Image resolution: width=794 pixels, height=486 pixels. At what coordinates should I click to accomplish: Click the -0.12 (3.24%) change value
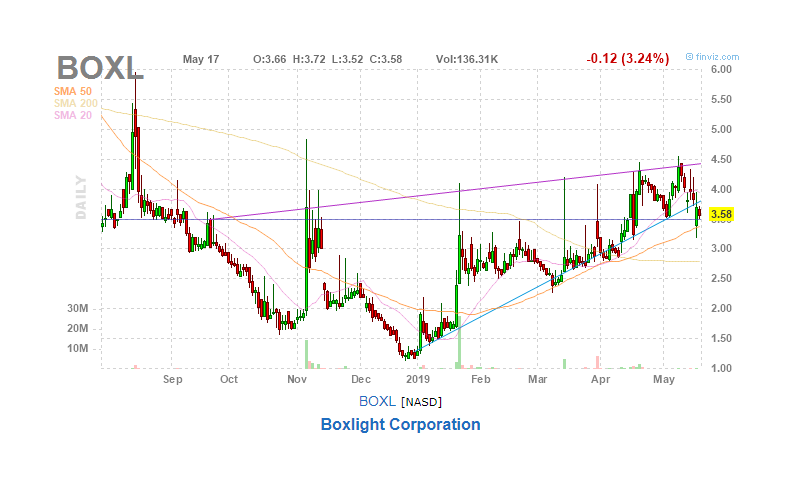pos(628,59)
